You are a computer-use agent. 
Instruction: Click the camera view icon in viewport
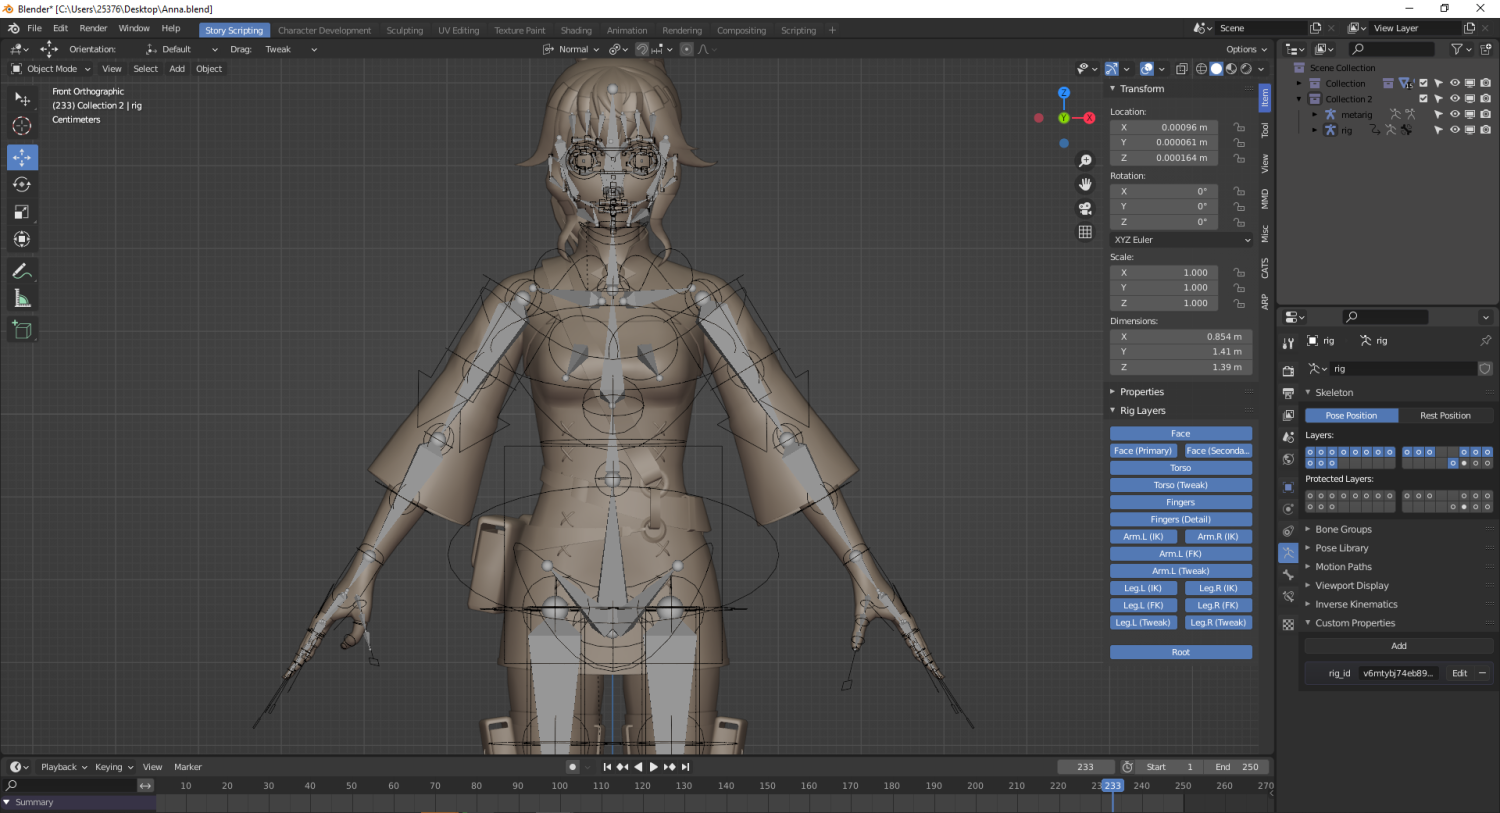coord(1085,208)
